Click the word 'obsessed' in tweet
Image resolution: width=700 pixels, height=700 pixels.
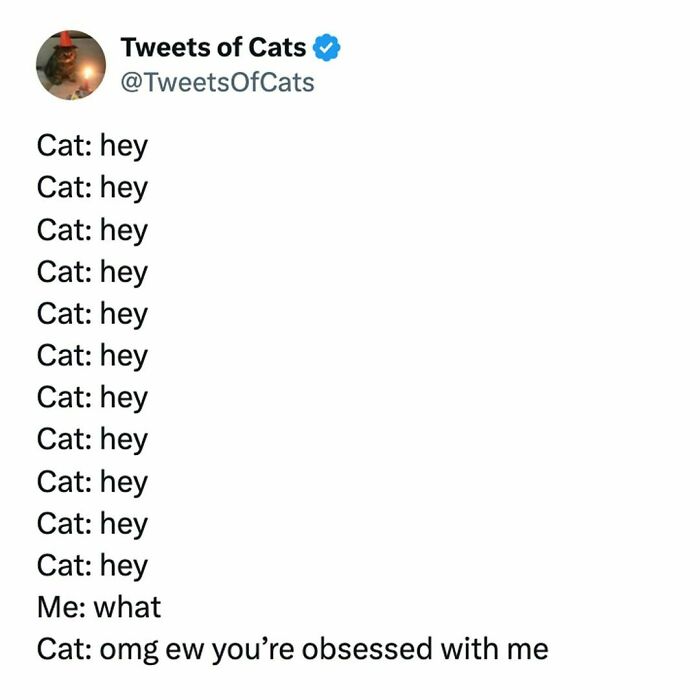pyautogui.click(x=367, y=649)
